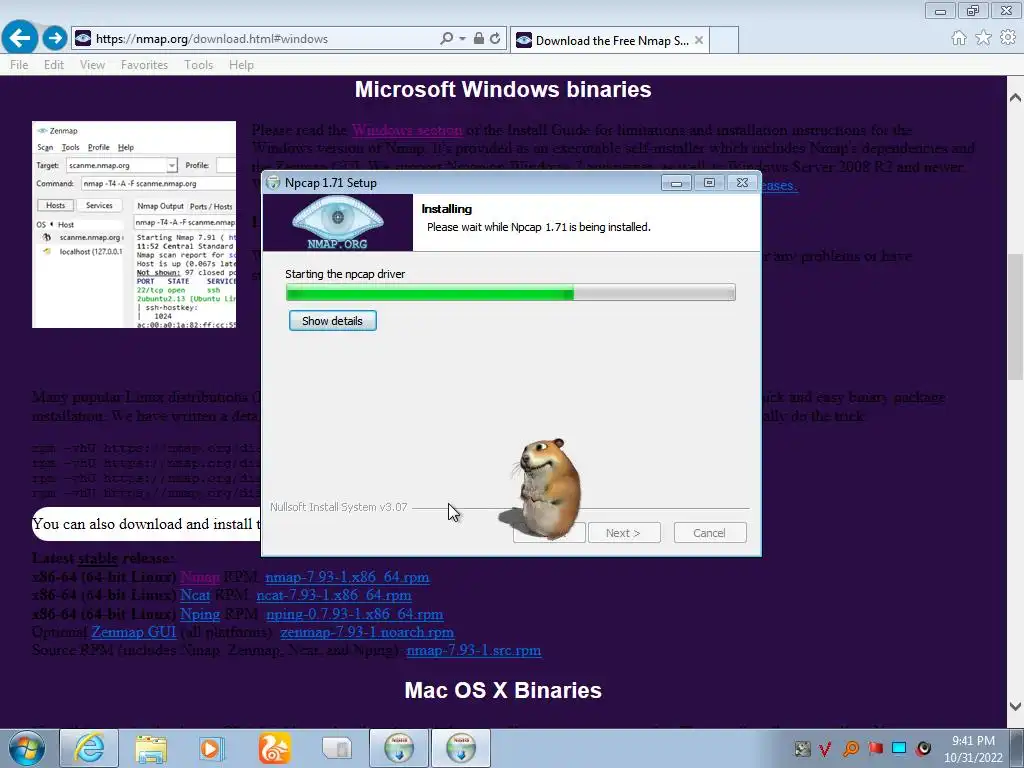Image resolution: width=1024 pixels, height=768 pixels.
Task: Refresh the nmap.org page
Action: (495, 39)
